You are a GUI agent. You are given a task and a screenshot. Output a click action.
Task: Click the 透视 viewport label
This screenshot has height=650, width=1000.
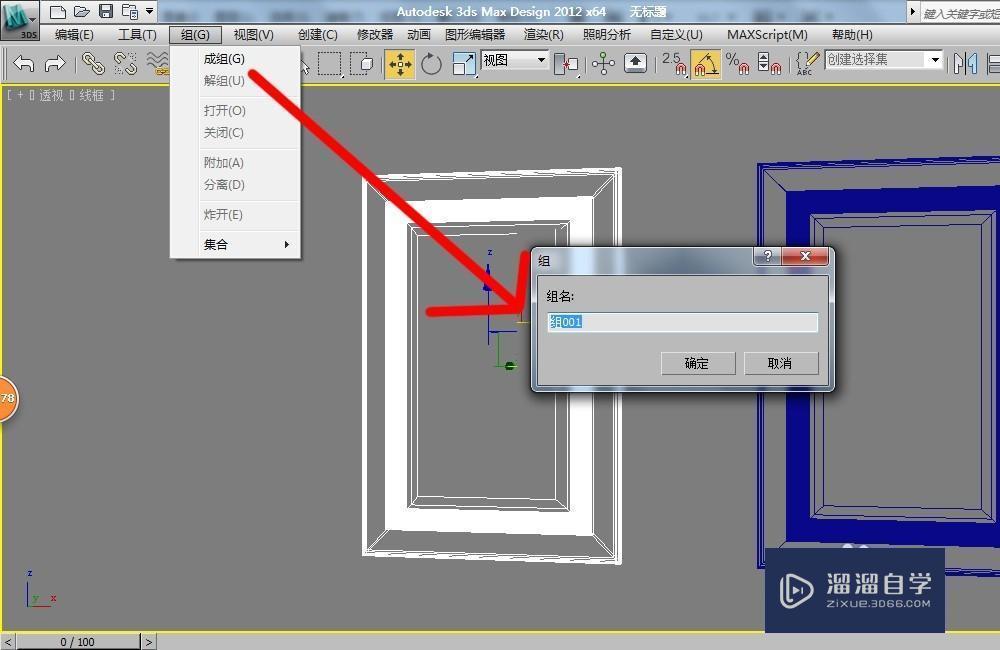50,96
